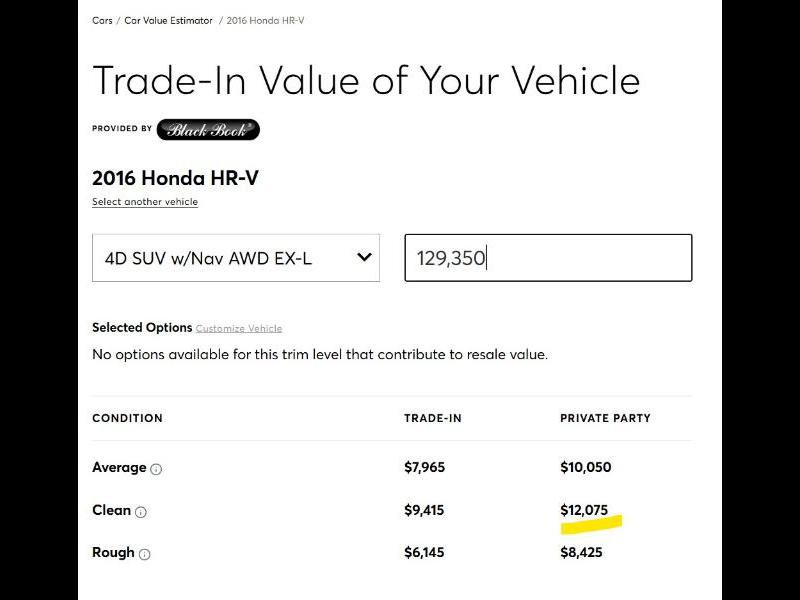Image resolution: width=800 pixels, height=600 pixels.
Task: Click the Black Book logo
Action: pos(207,129)
